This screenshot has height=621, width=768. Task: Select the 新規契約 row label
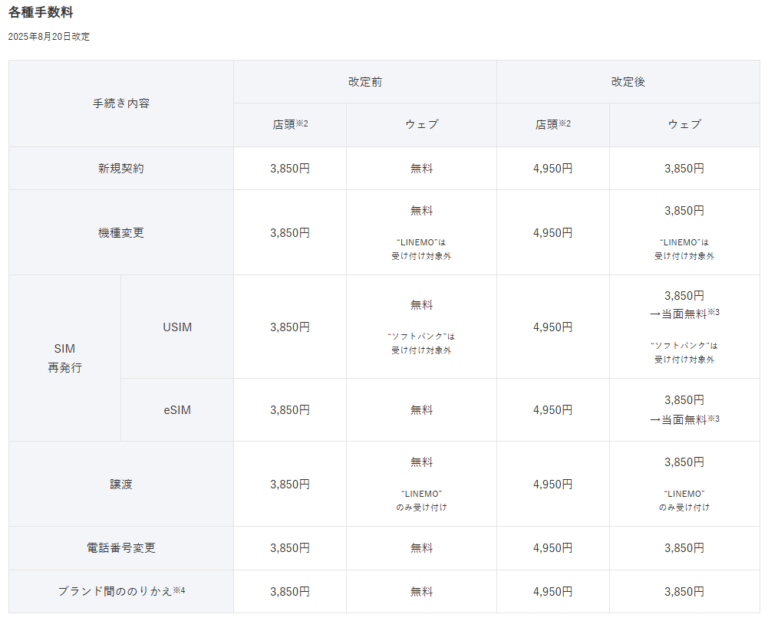click(x=121, y=168)
